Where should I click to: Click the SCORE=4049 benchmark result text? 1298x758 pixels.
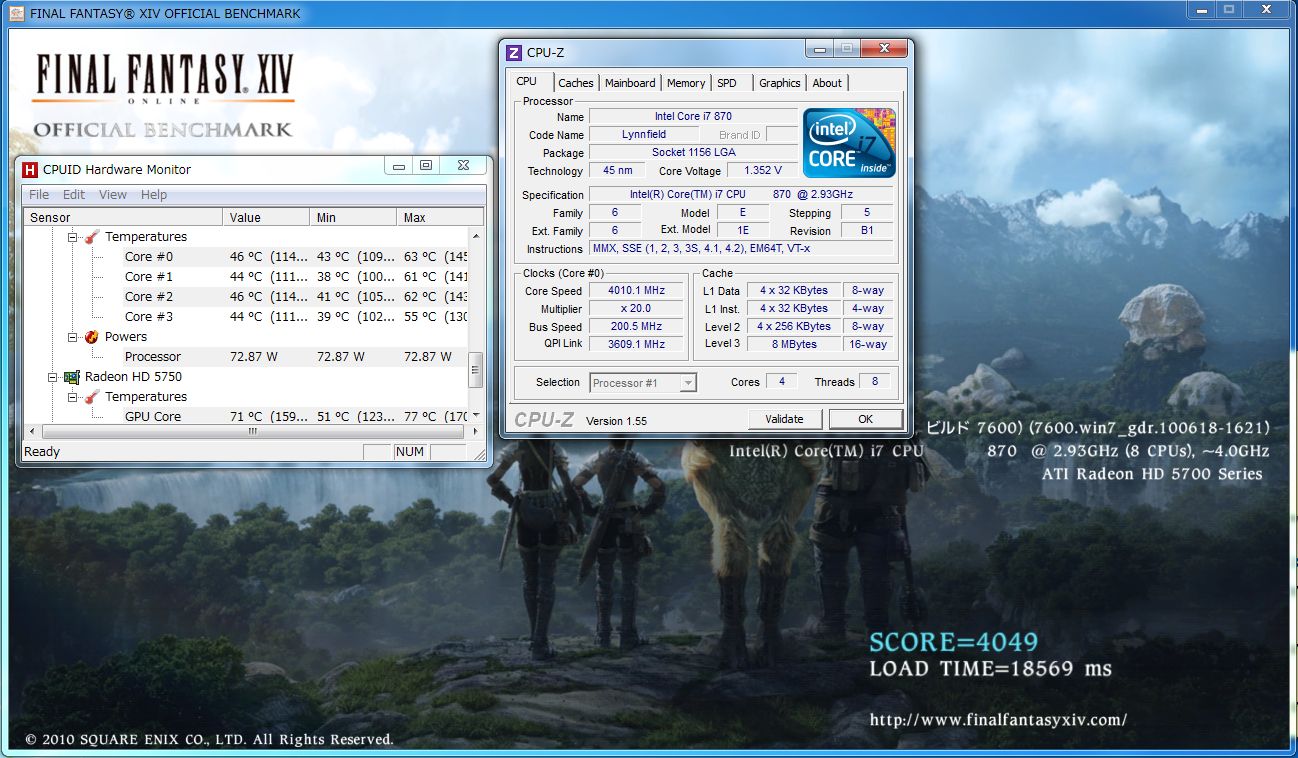[953, 642]
